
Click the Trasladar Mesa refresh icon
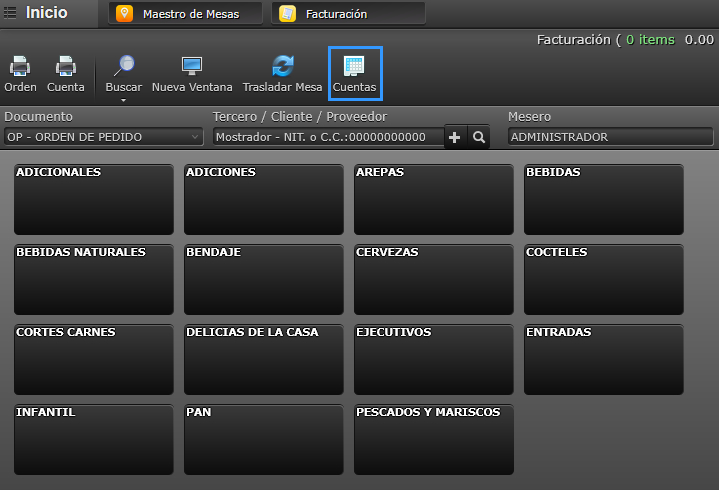point(282,66)
